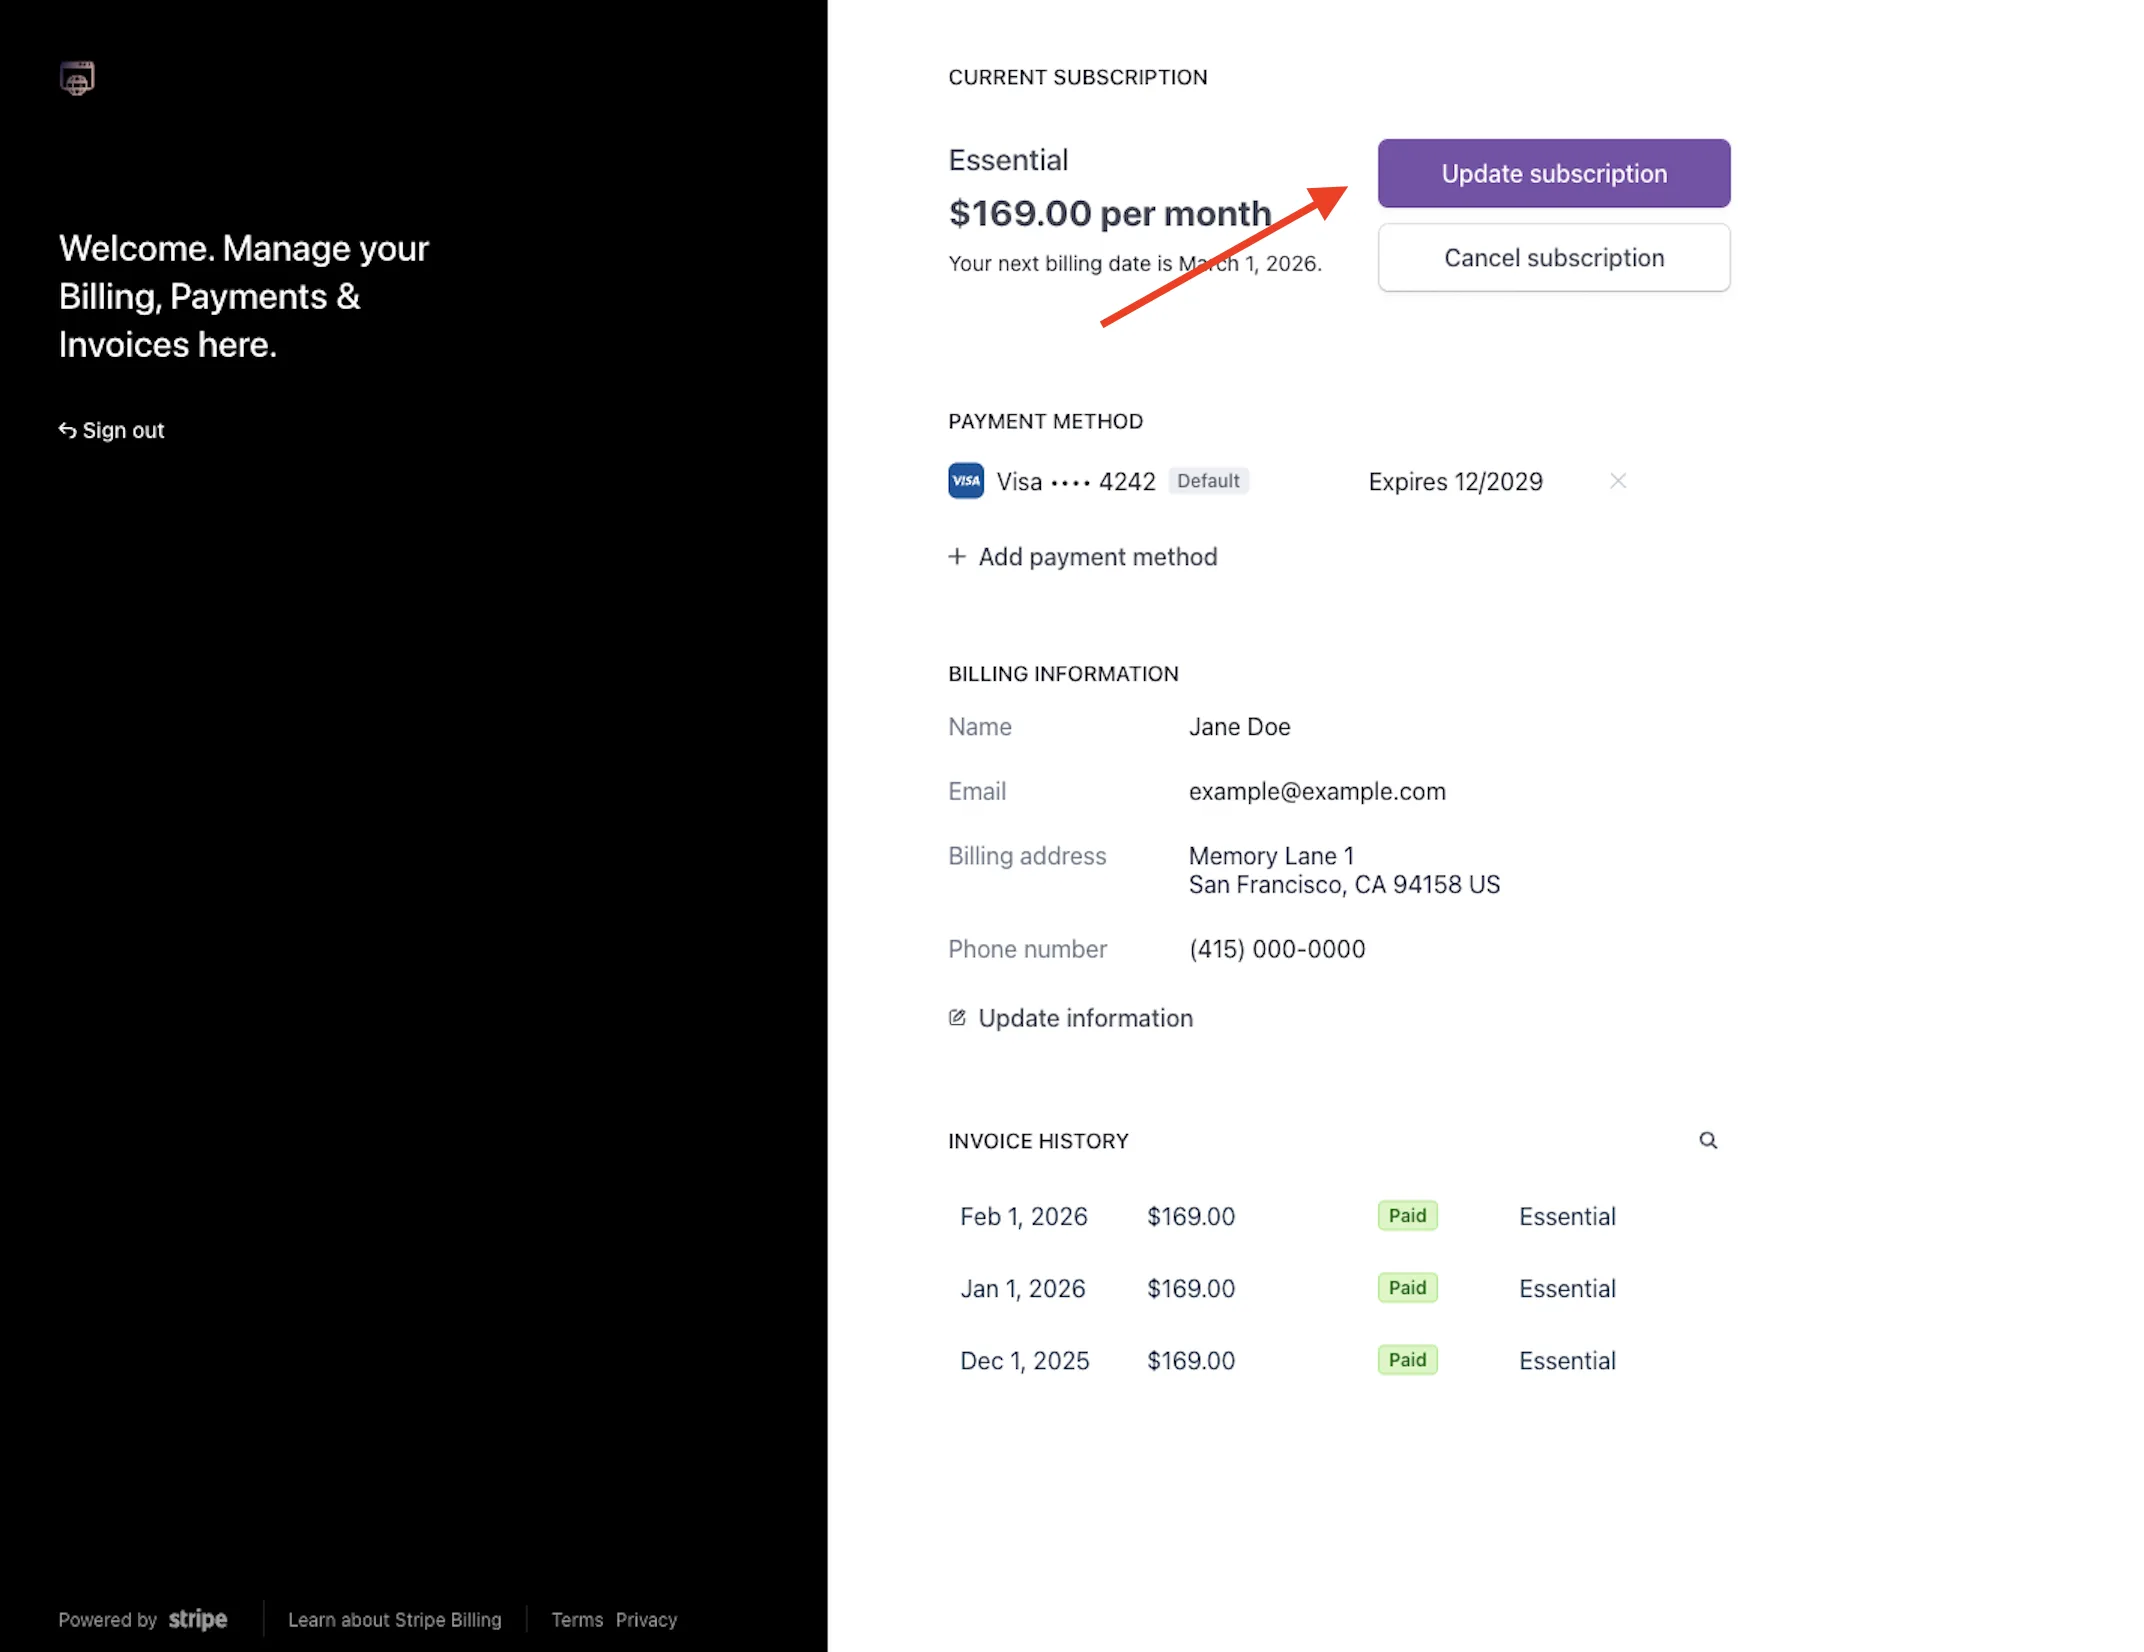Image resolution: width=2144 pixels, height=1652 pixels.
Task: Open the Dec 1, 2025 invoice
Action: point(1024,1360)
